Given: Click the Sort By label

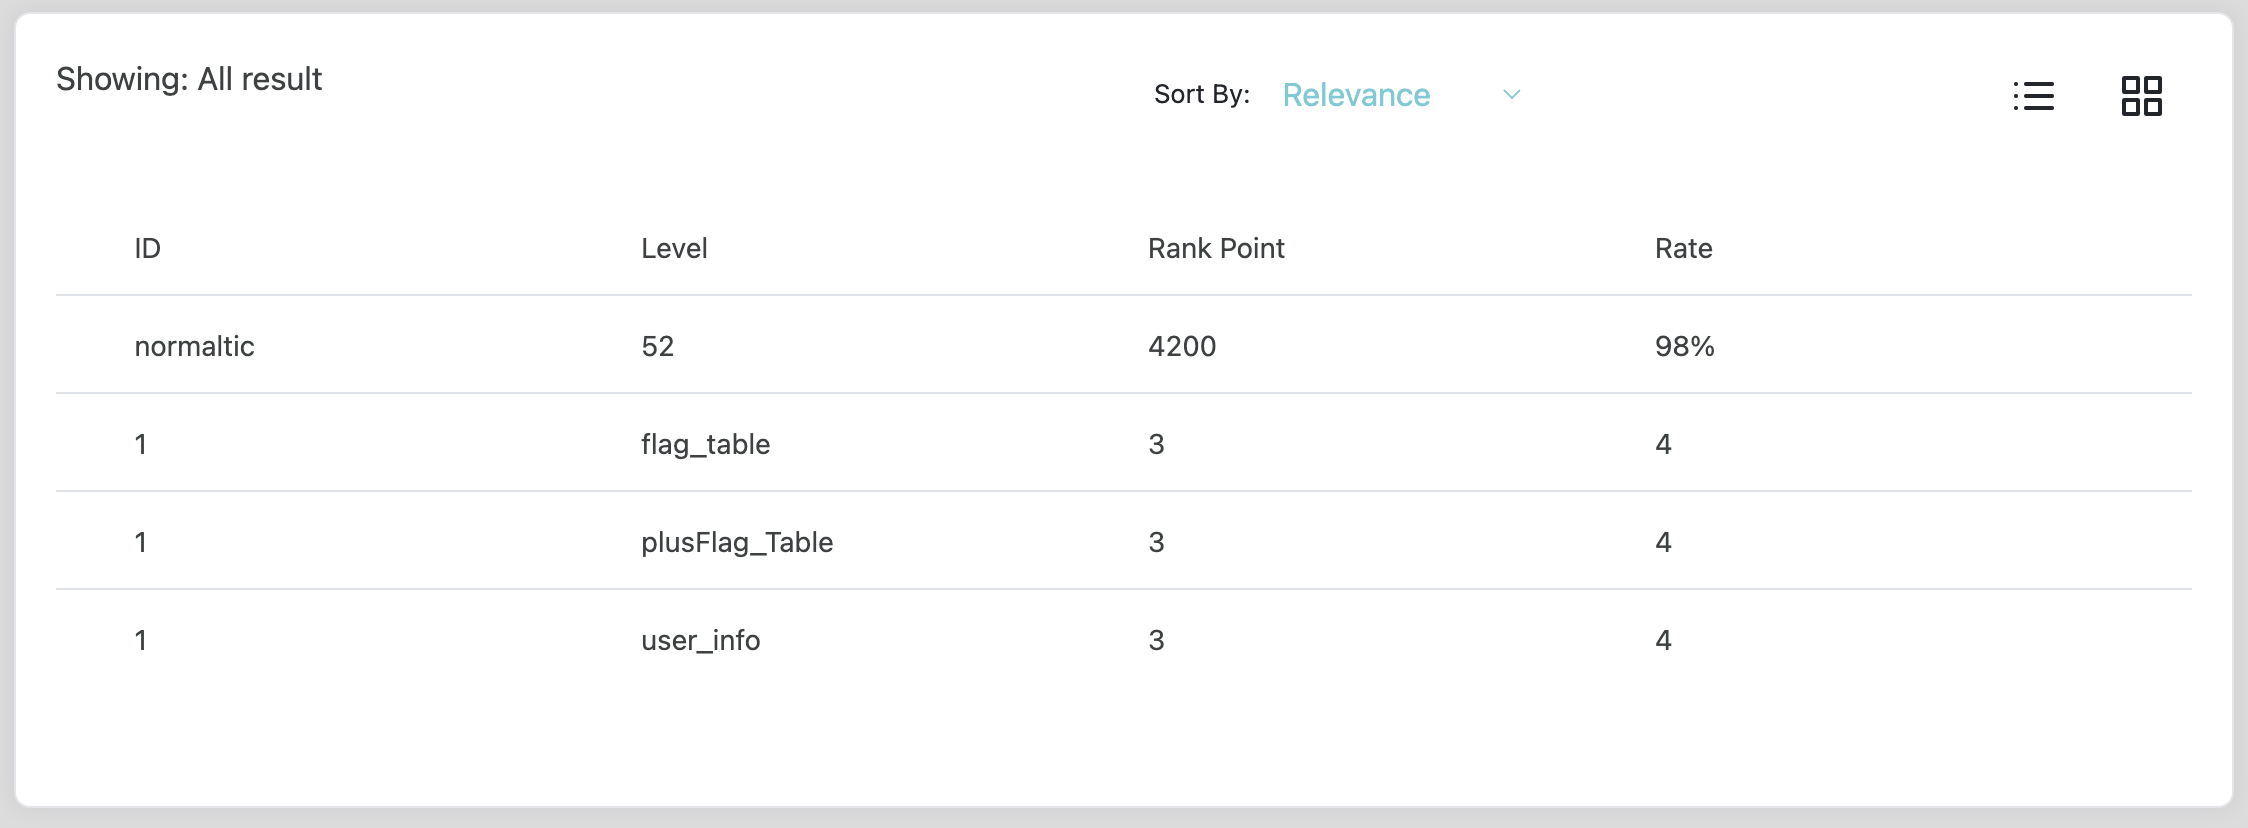Looking at the screenshot, I should tap(1201, 94).
